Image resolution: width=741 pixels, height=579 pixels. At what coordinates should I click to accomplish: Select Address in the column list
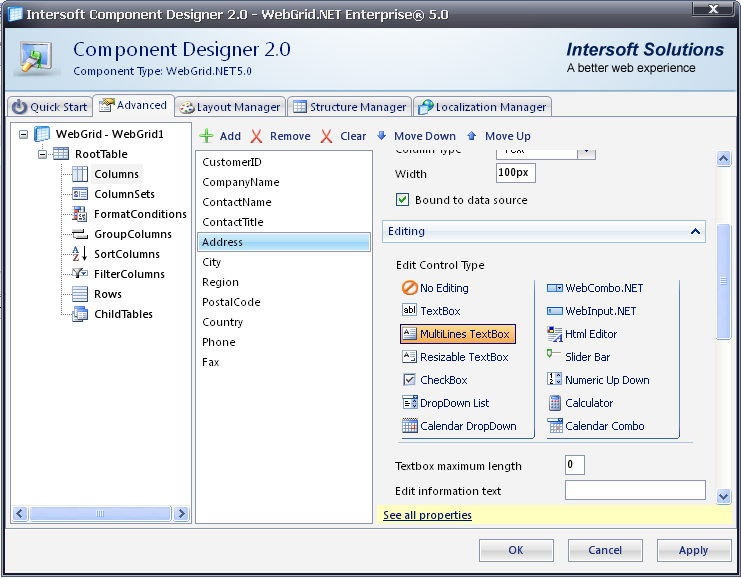point(284,242)
